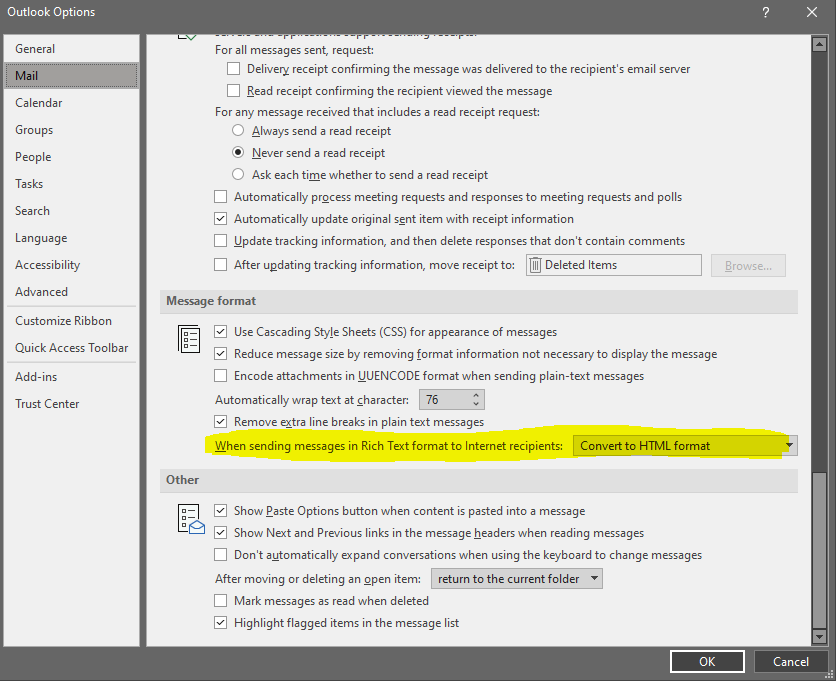Open Customize Ribbon options
Image resolution: width=836 pixels, height=681 pixels.
pyautogui.click(x=71, y=321)
